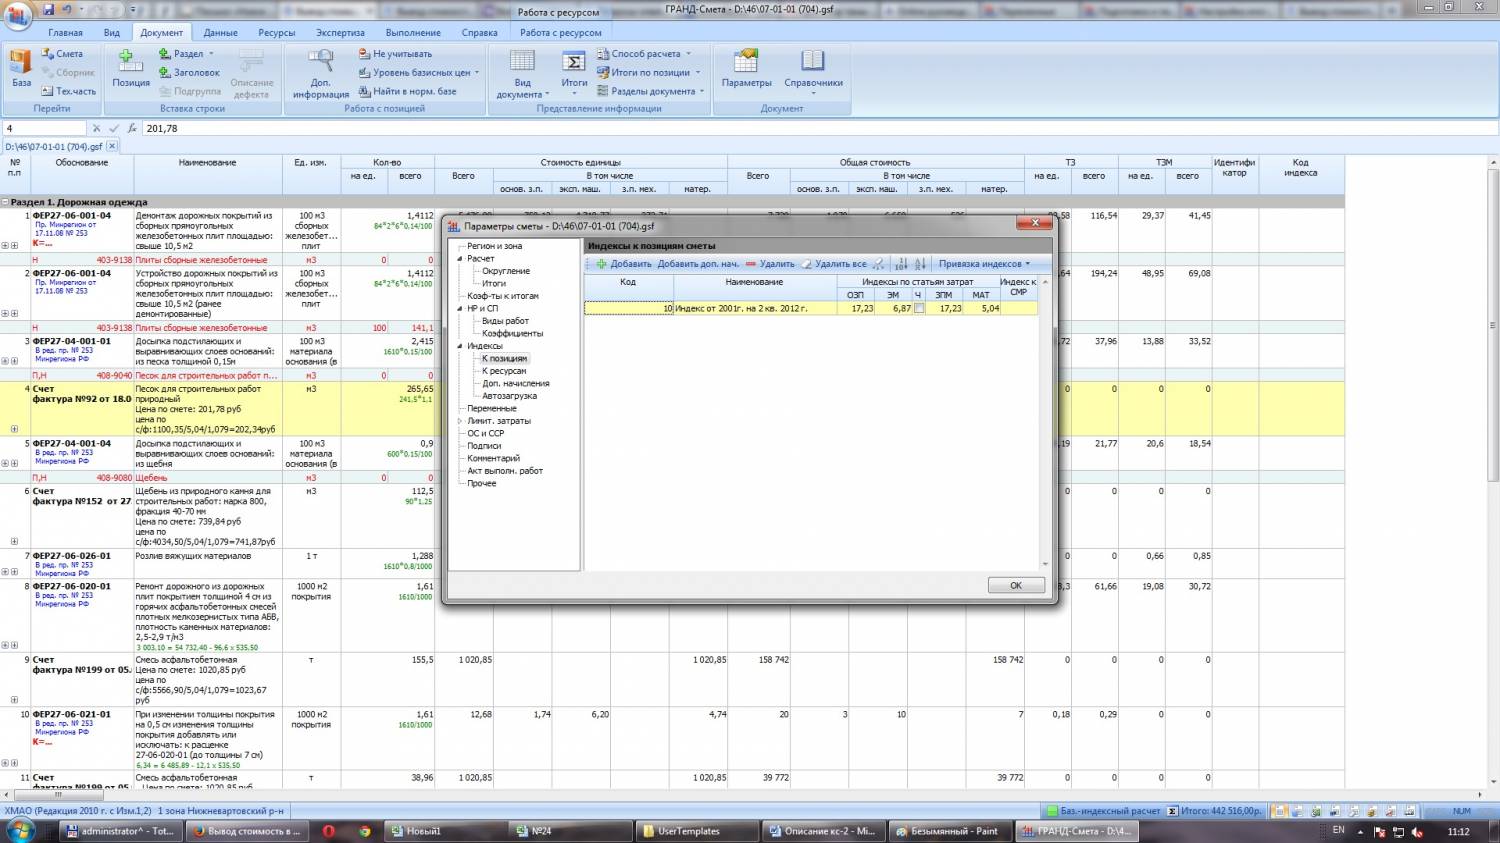Click the green plus Добавить button

click(623, 264)
